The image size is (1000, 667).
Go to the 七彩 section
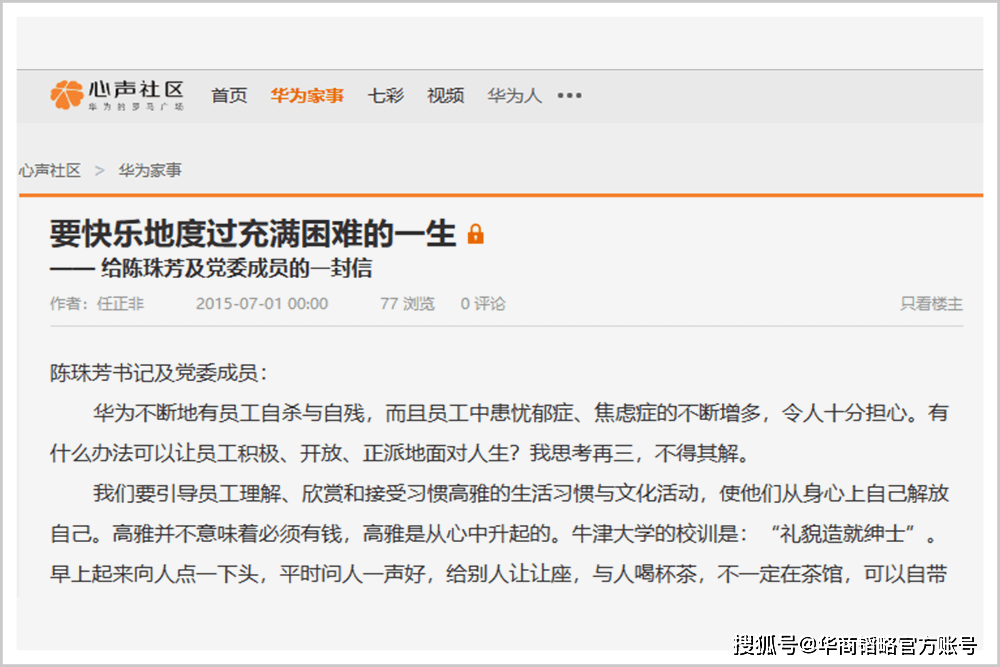point(385,96)
